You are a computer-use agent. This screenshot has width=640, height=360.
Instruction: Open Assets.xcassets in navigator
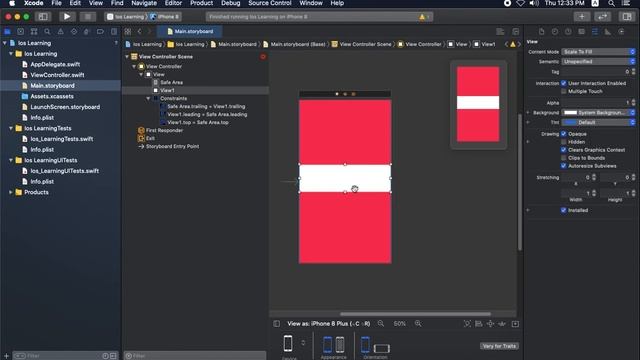click(52, 96)
